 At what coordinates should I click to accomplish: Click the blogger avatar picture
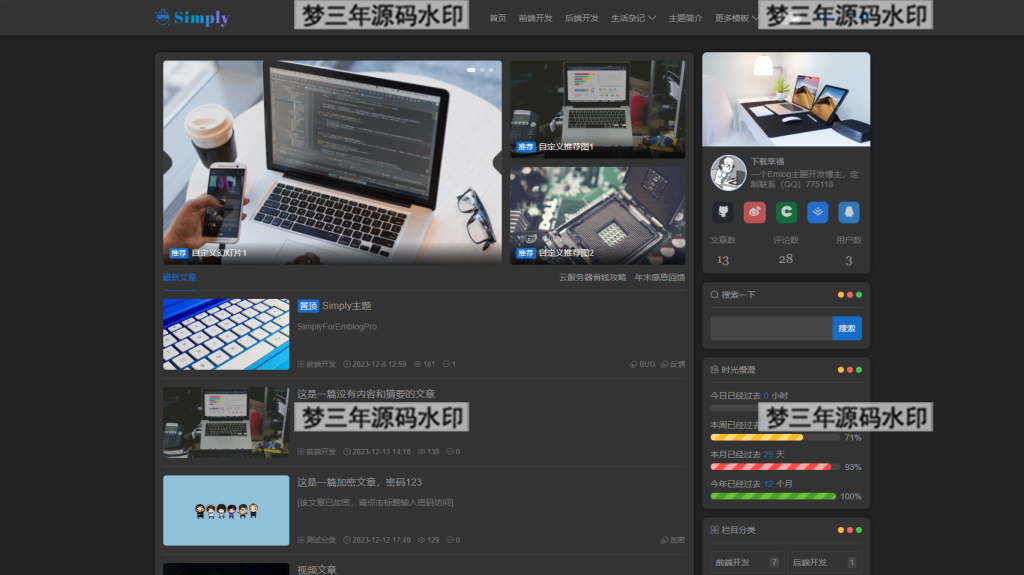728,172
